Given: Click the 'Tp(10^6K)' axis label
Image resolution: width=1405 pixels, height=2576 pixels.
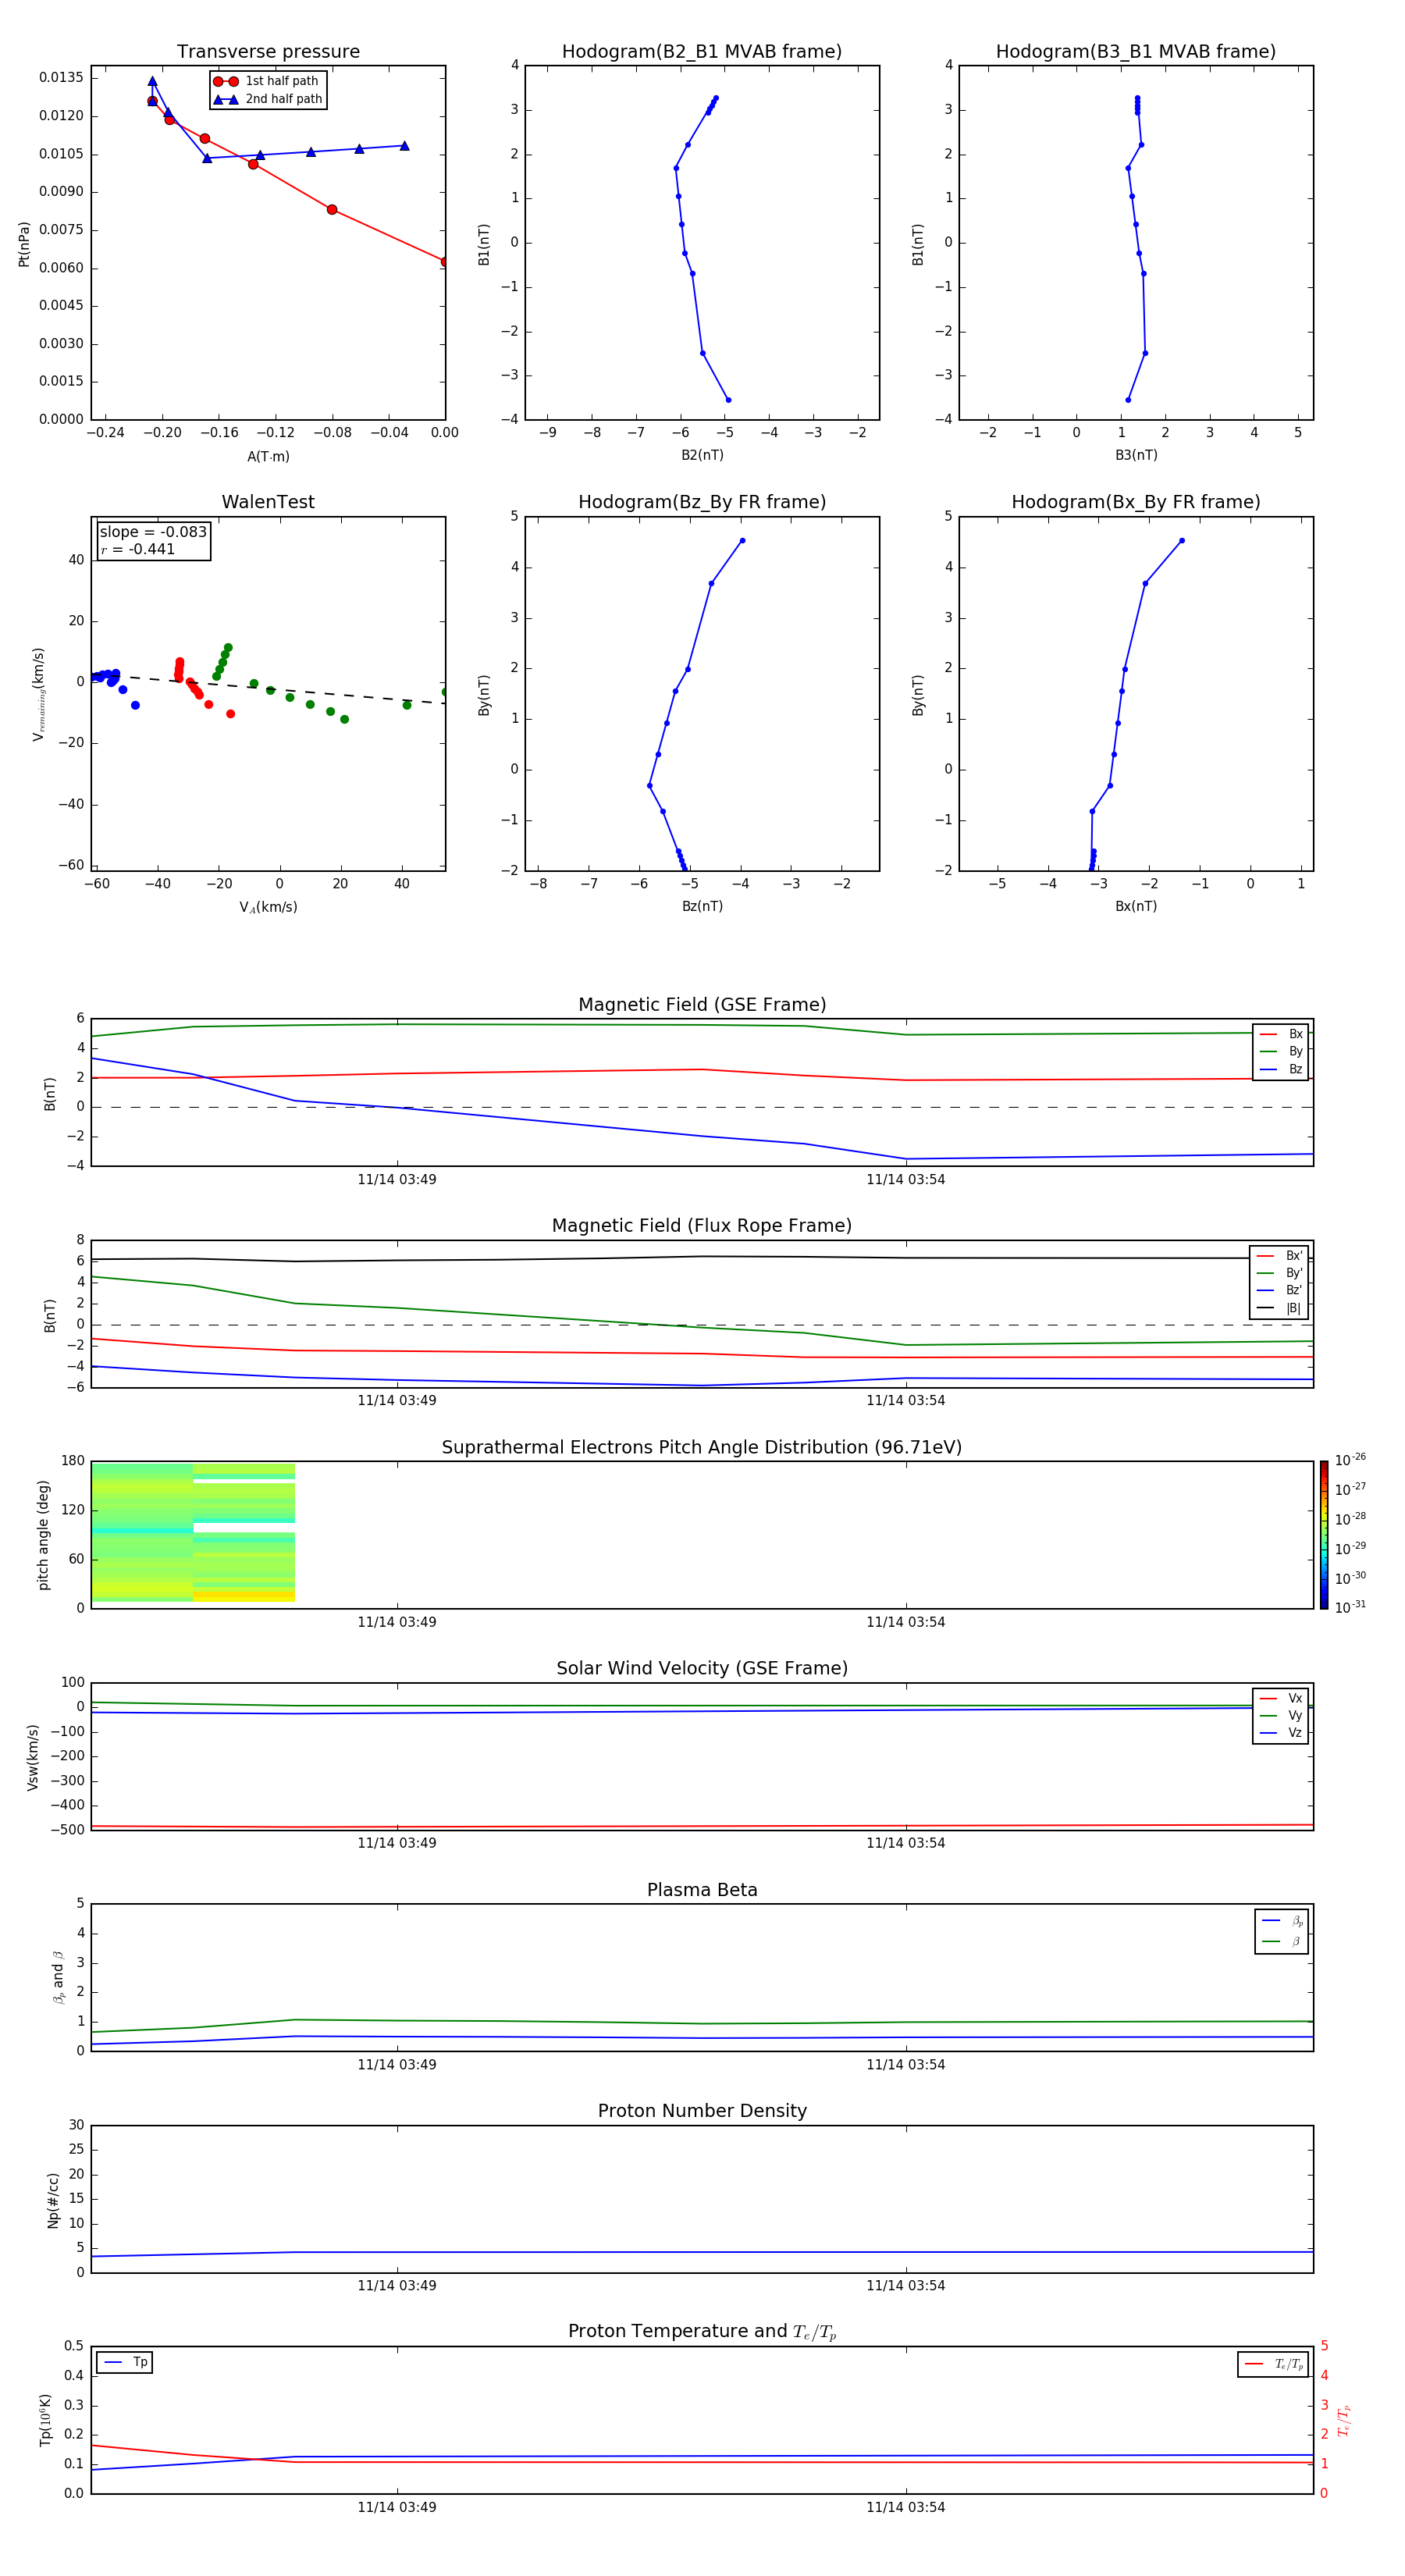Looking at the screenshot, I should tap(45, 2420).
